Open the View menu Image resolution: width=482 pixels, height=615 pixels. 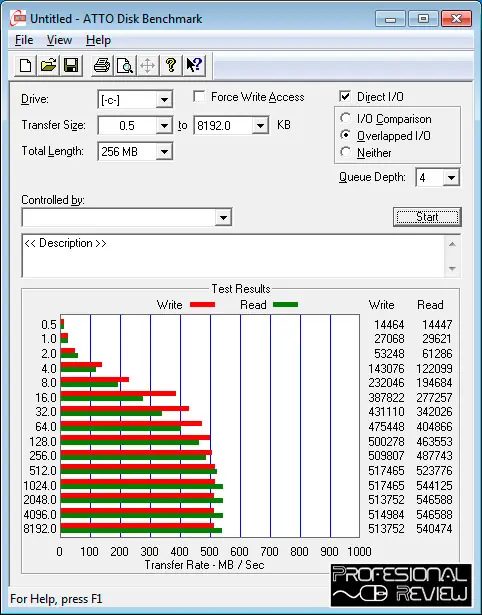pyautogui.click(x=59, y=40)
